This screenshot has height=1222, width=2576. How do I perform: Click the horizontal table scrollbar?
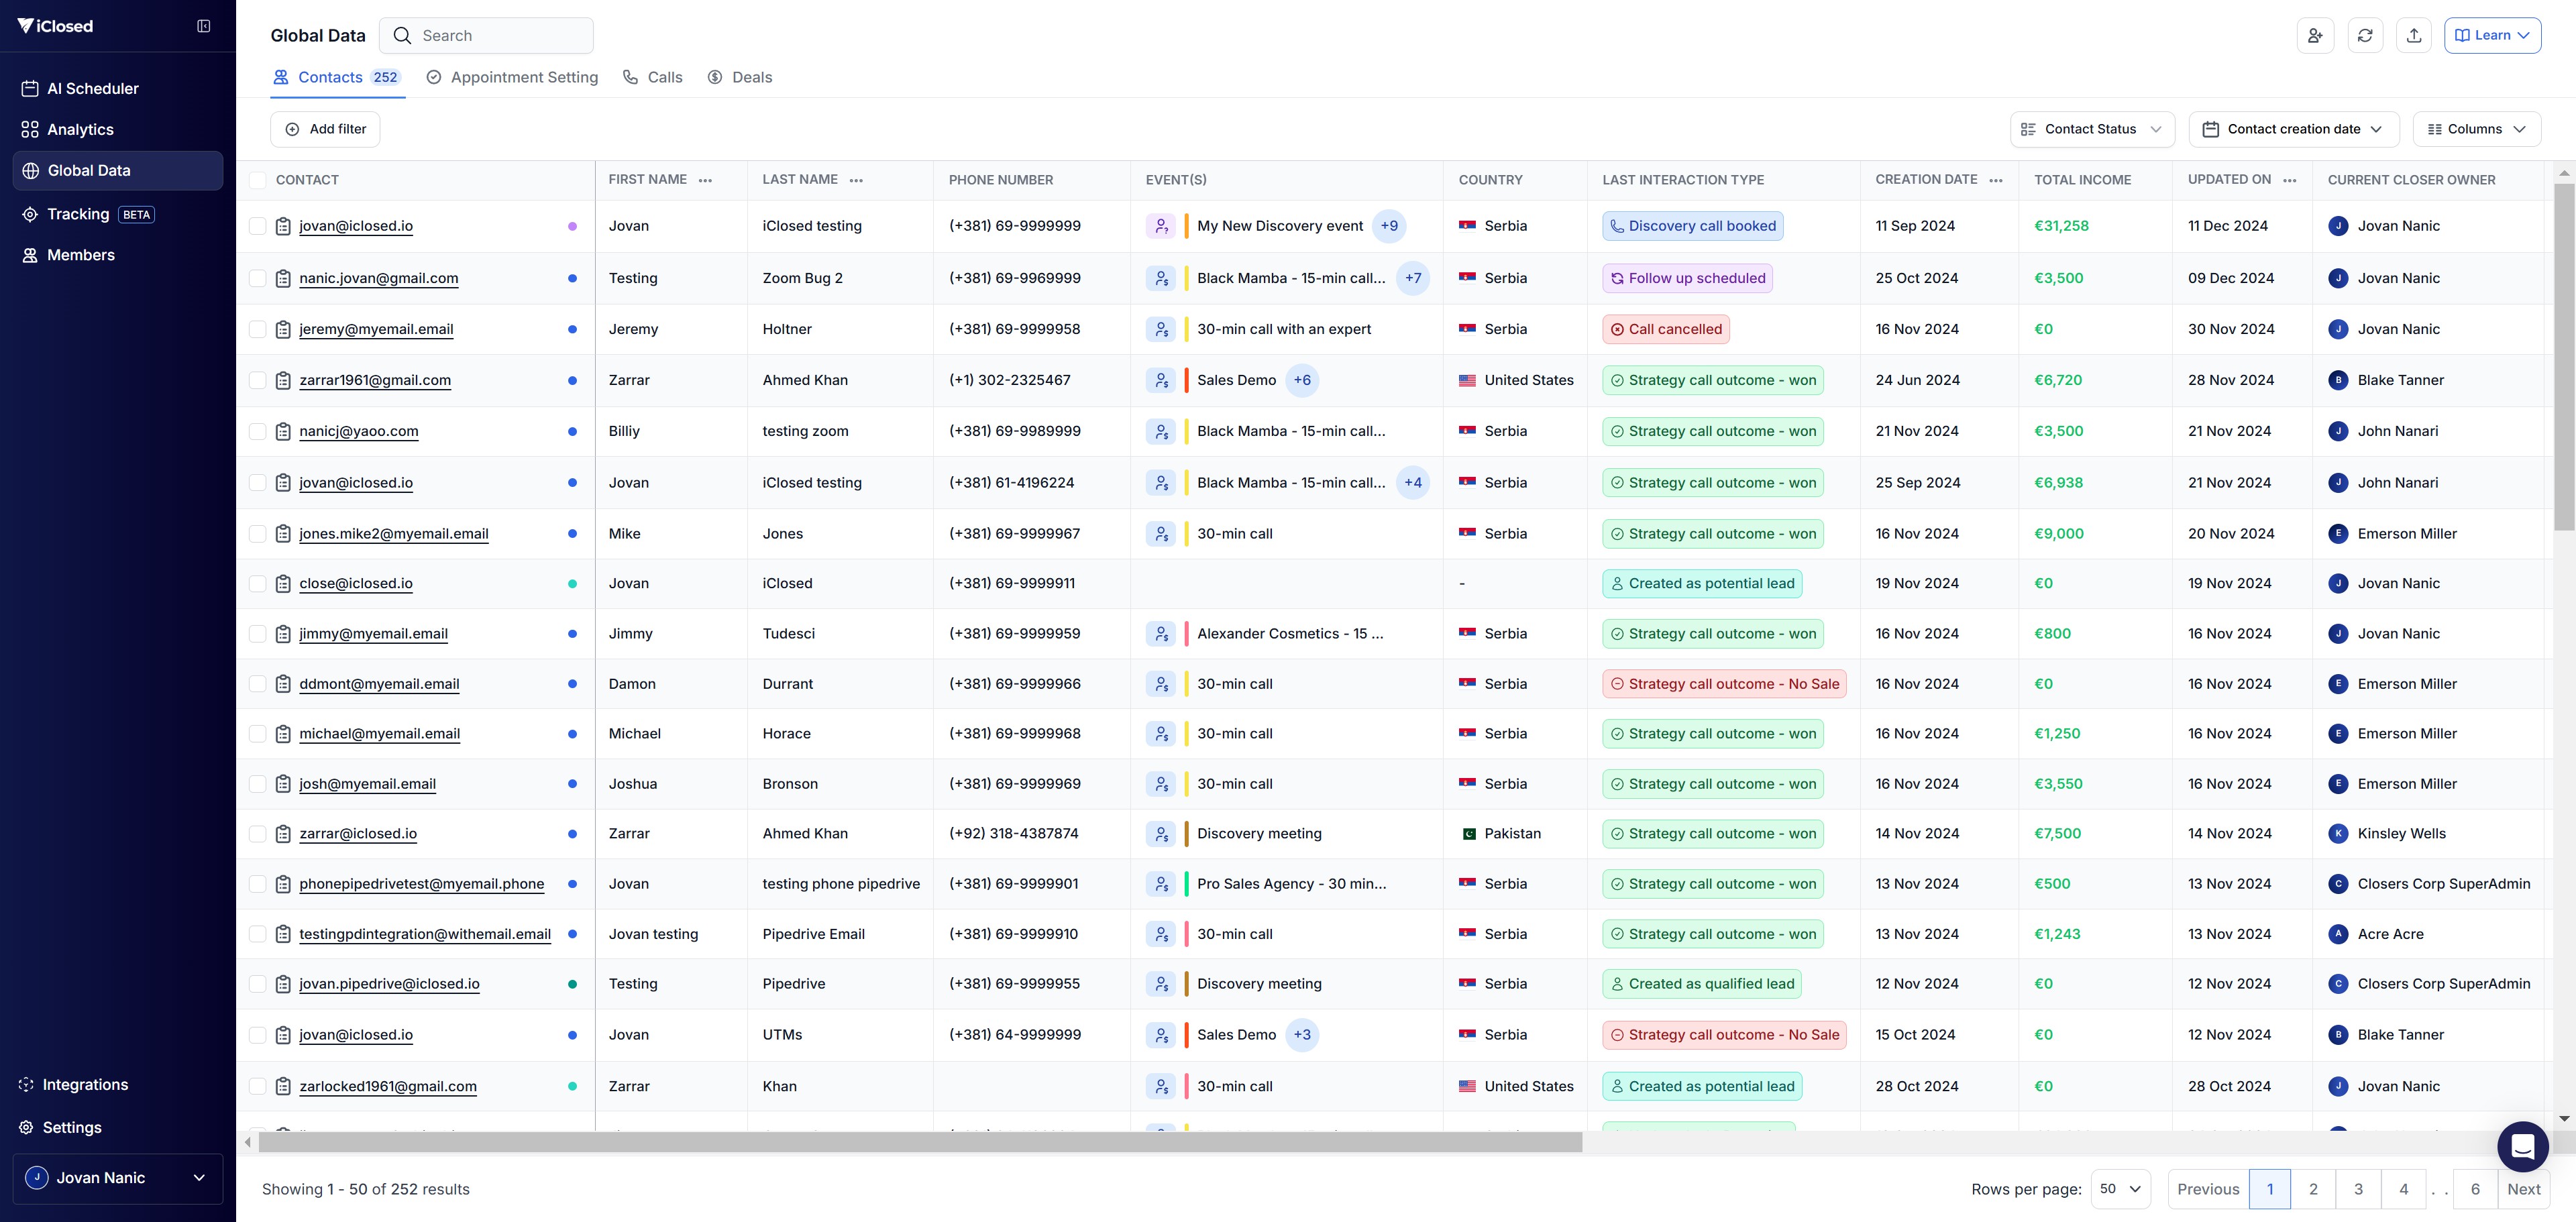[920, 1142]
